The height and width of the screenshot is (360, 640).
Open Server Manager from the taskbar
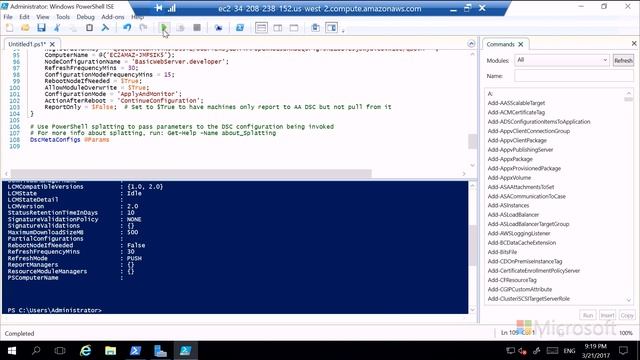[x=160, y=351]
